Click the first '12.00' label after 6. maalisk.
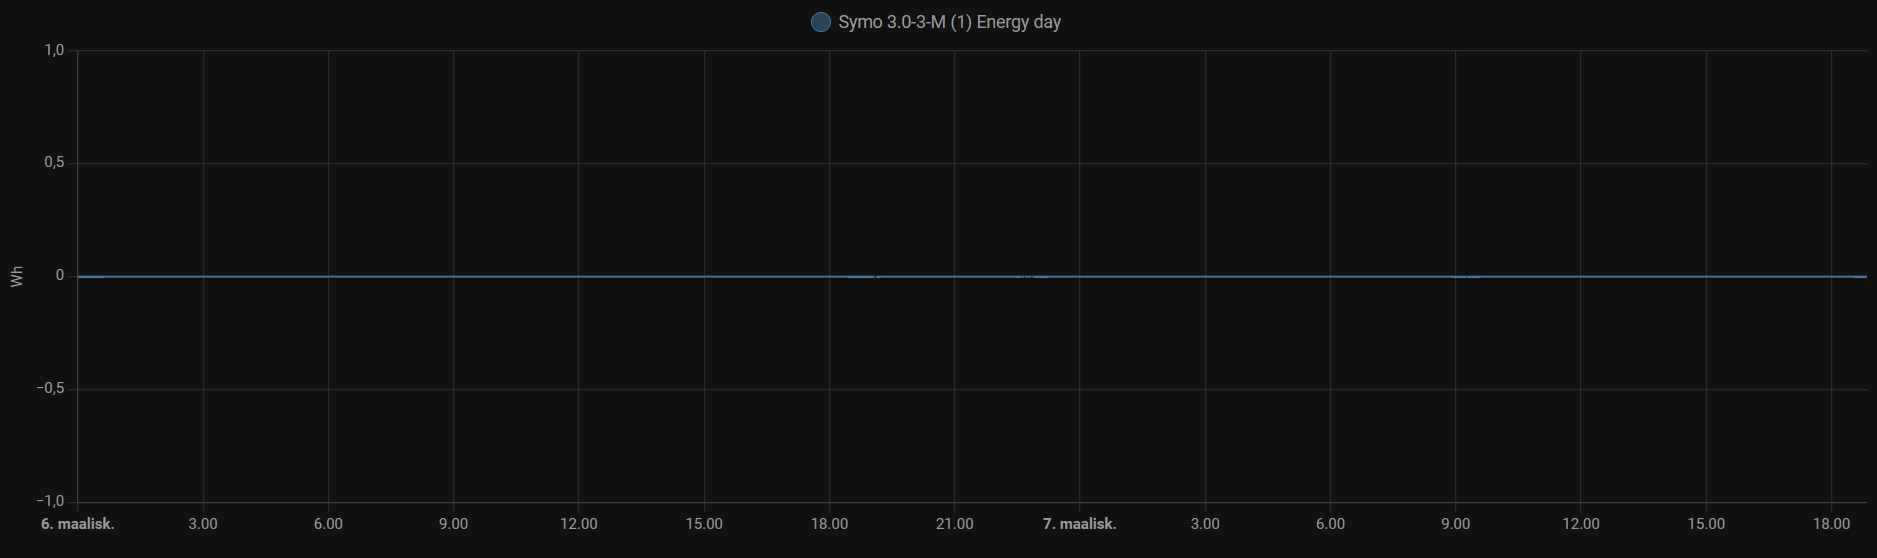The width and height of the screenshot is (1877, 558). click(x=579, y=524)
